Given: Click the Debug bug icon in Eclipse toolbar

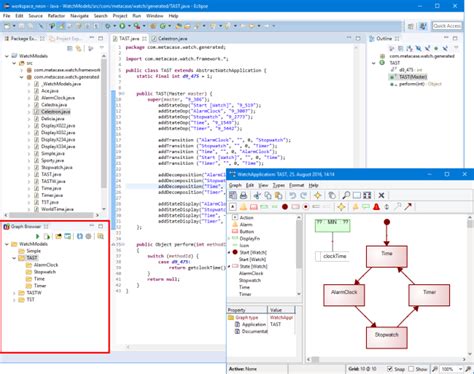Looking at the screenshot, I should tap(108, 26).
